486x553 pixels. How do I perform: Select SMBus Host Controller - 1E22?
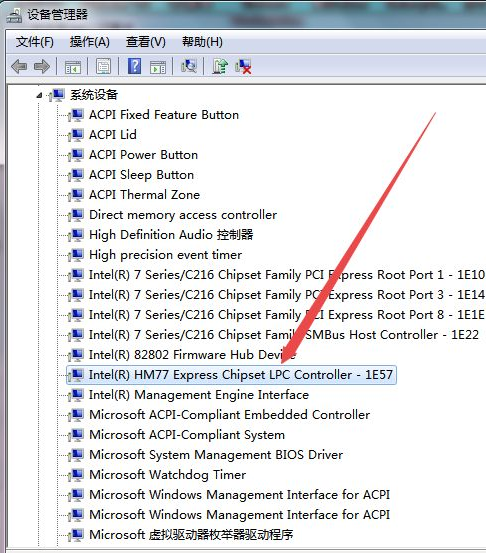click(x=284, y=335)
